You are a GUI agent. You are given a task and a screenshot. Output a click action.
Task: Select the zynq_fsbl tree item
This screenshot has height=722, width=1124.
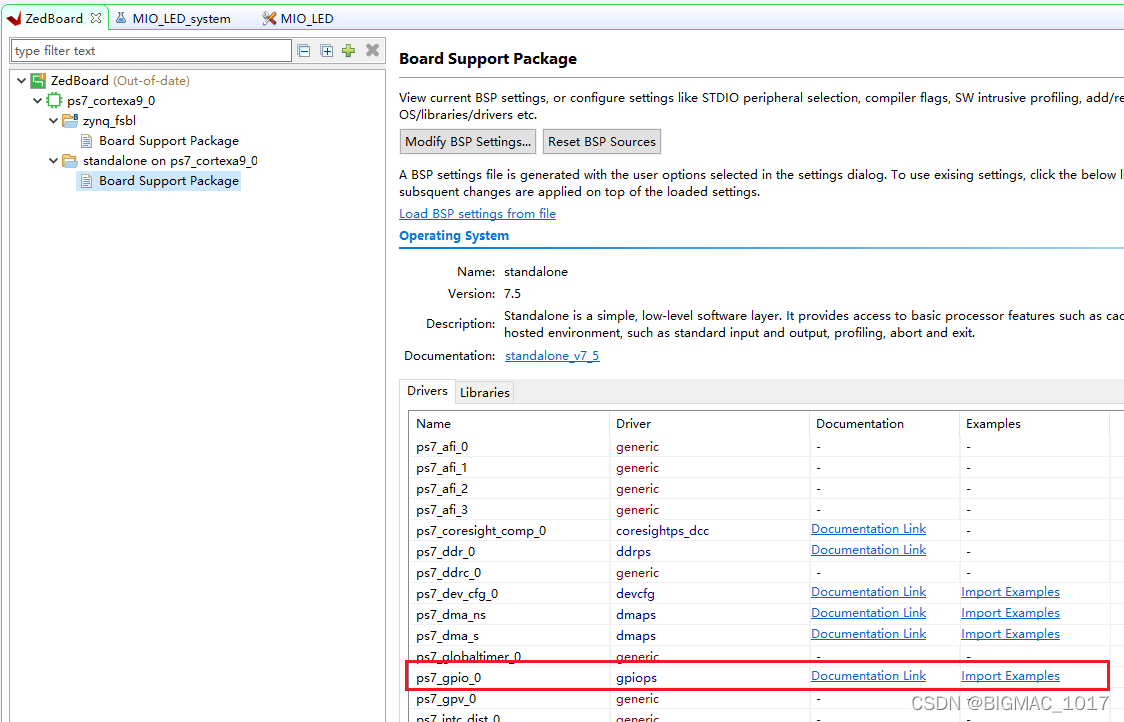[109, 120]
